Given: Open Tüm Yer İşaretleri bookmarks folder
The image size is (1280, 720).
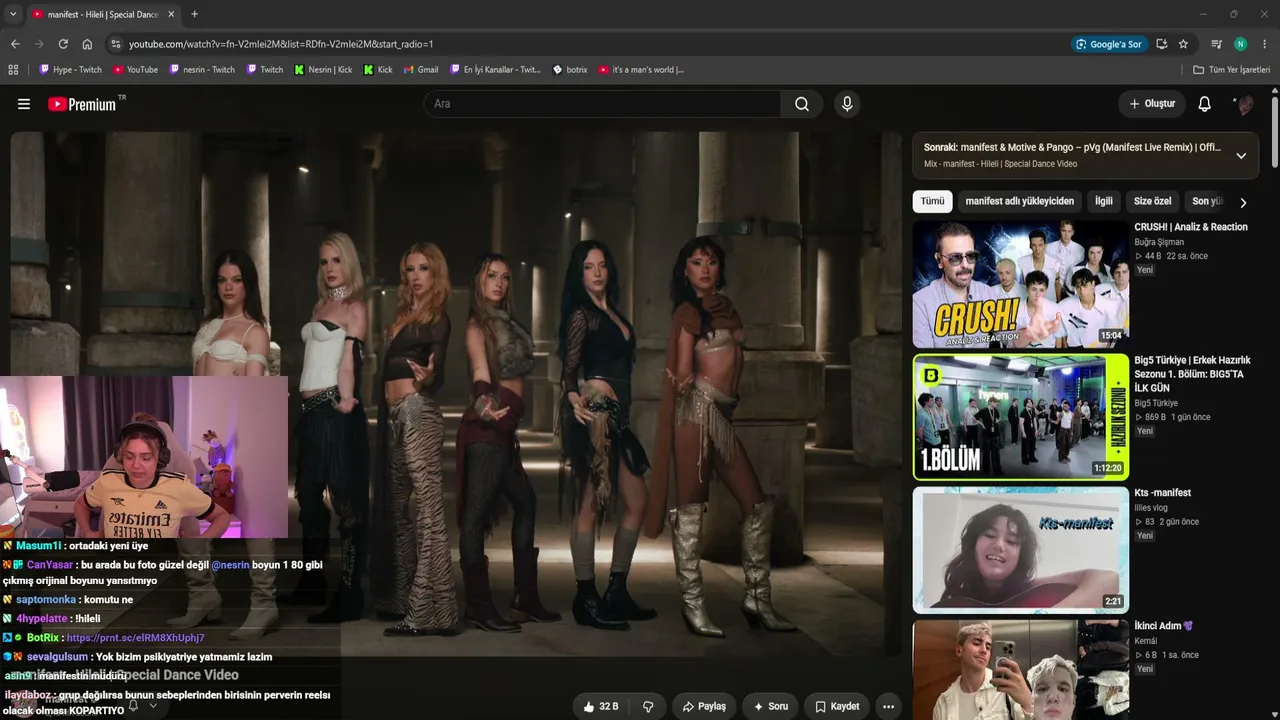Looking at the screenshot, I should coord(1232,70).
